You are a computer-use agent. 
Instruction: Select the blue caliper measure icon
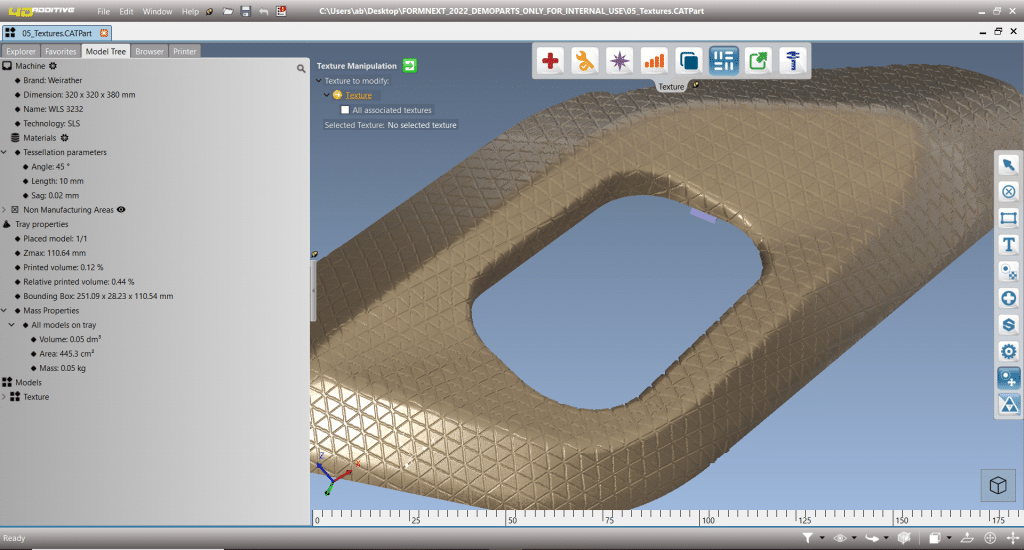coord(792,61)
